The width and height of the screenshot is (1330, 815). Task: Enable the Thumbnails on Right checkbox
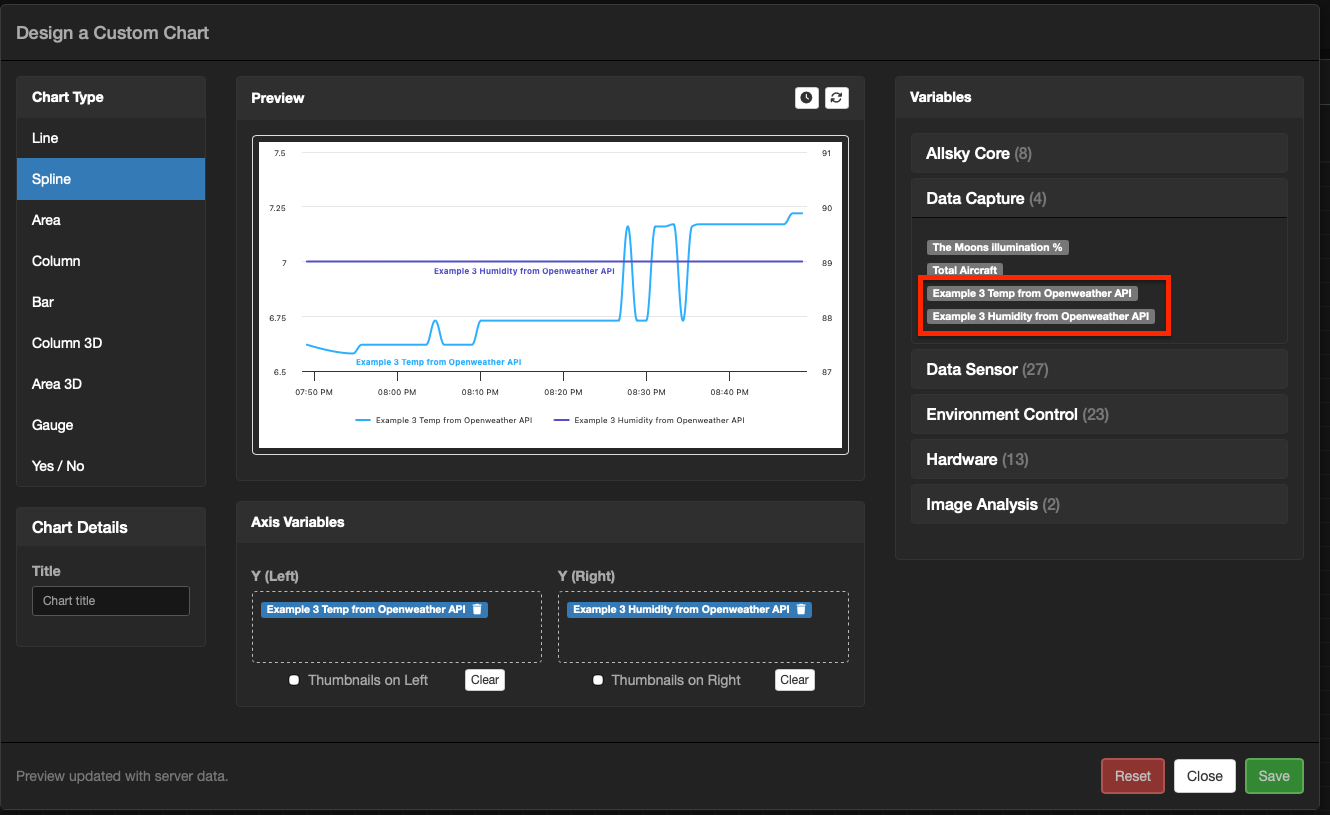point(598,680)
